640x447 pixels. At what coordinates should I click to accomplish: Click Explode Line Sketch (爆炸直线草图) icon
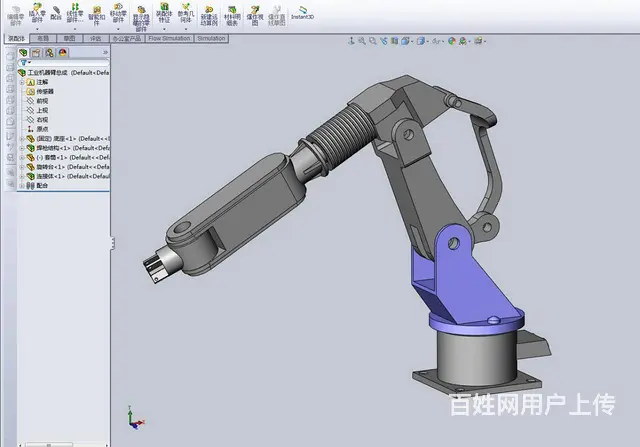click(x=276, y=16)
